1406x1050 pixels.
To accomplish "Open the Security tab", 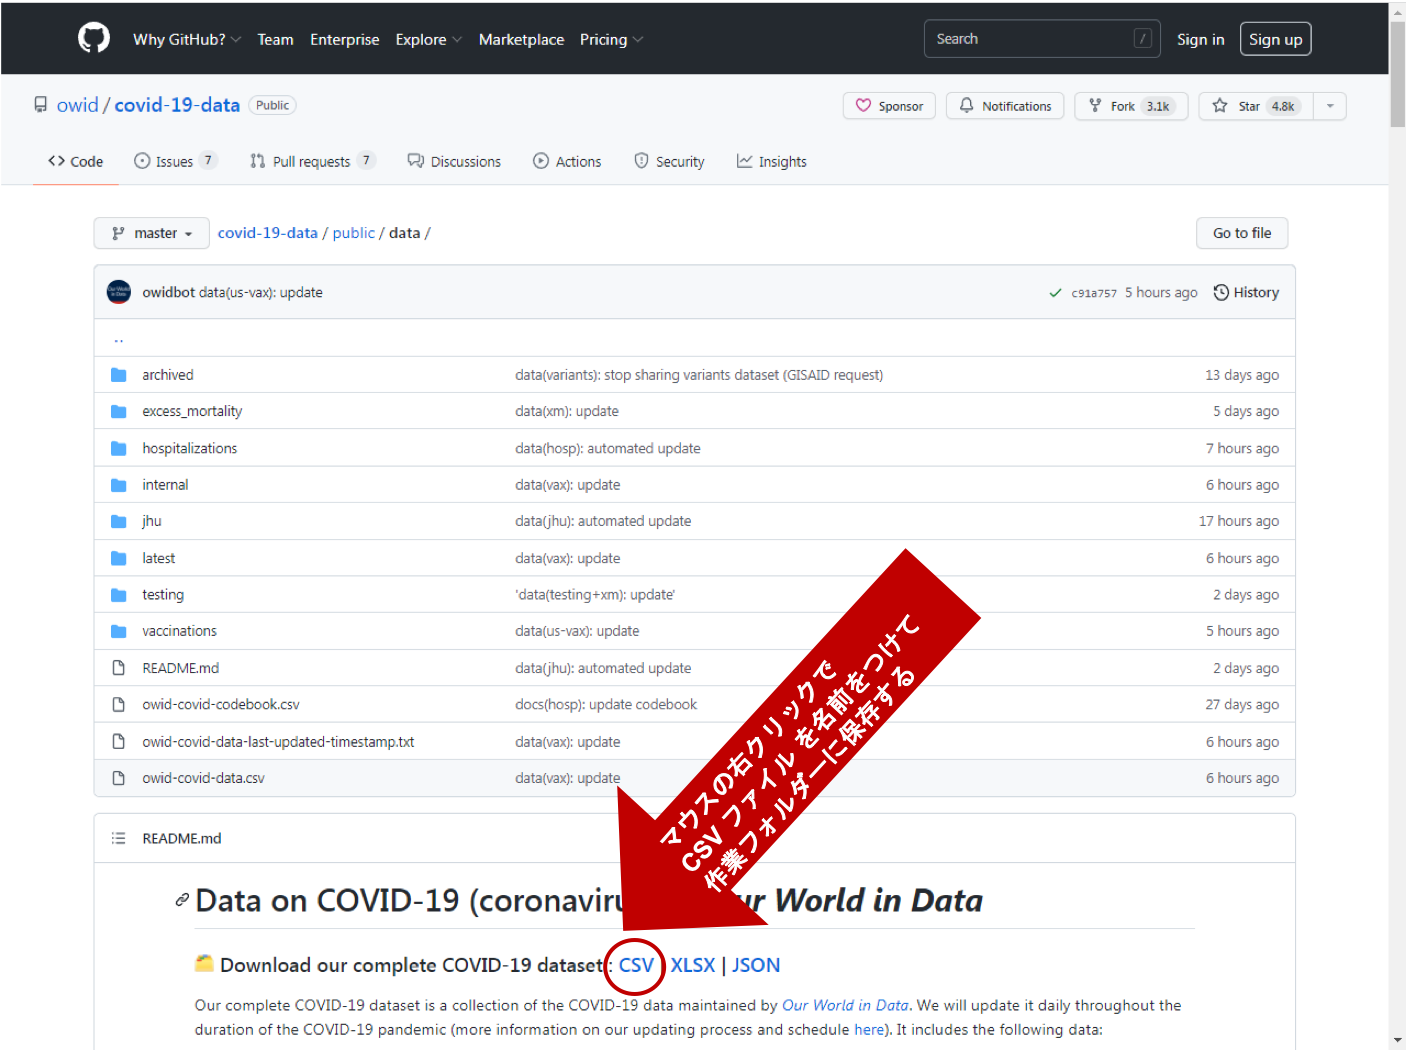I will point(669,162).
